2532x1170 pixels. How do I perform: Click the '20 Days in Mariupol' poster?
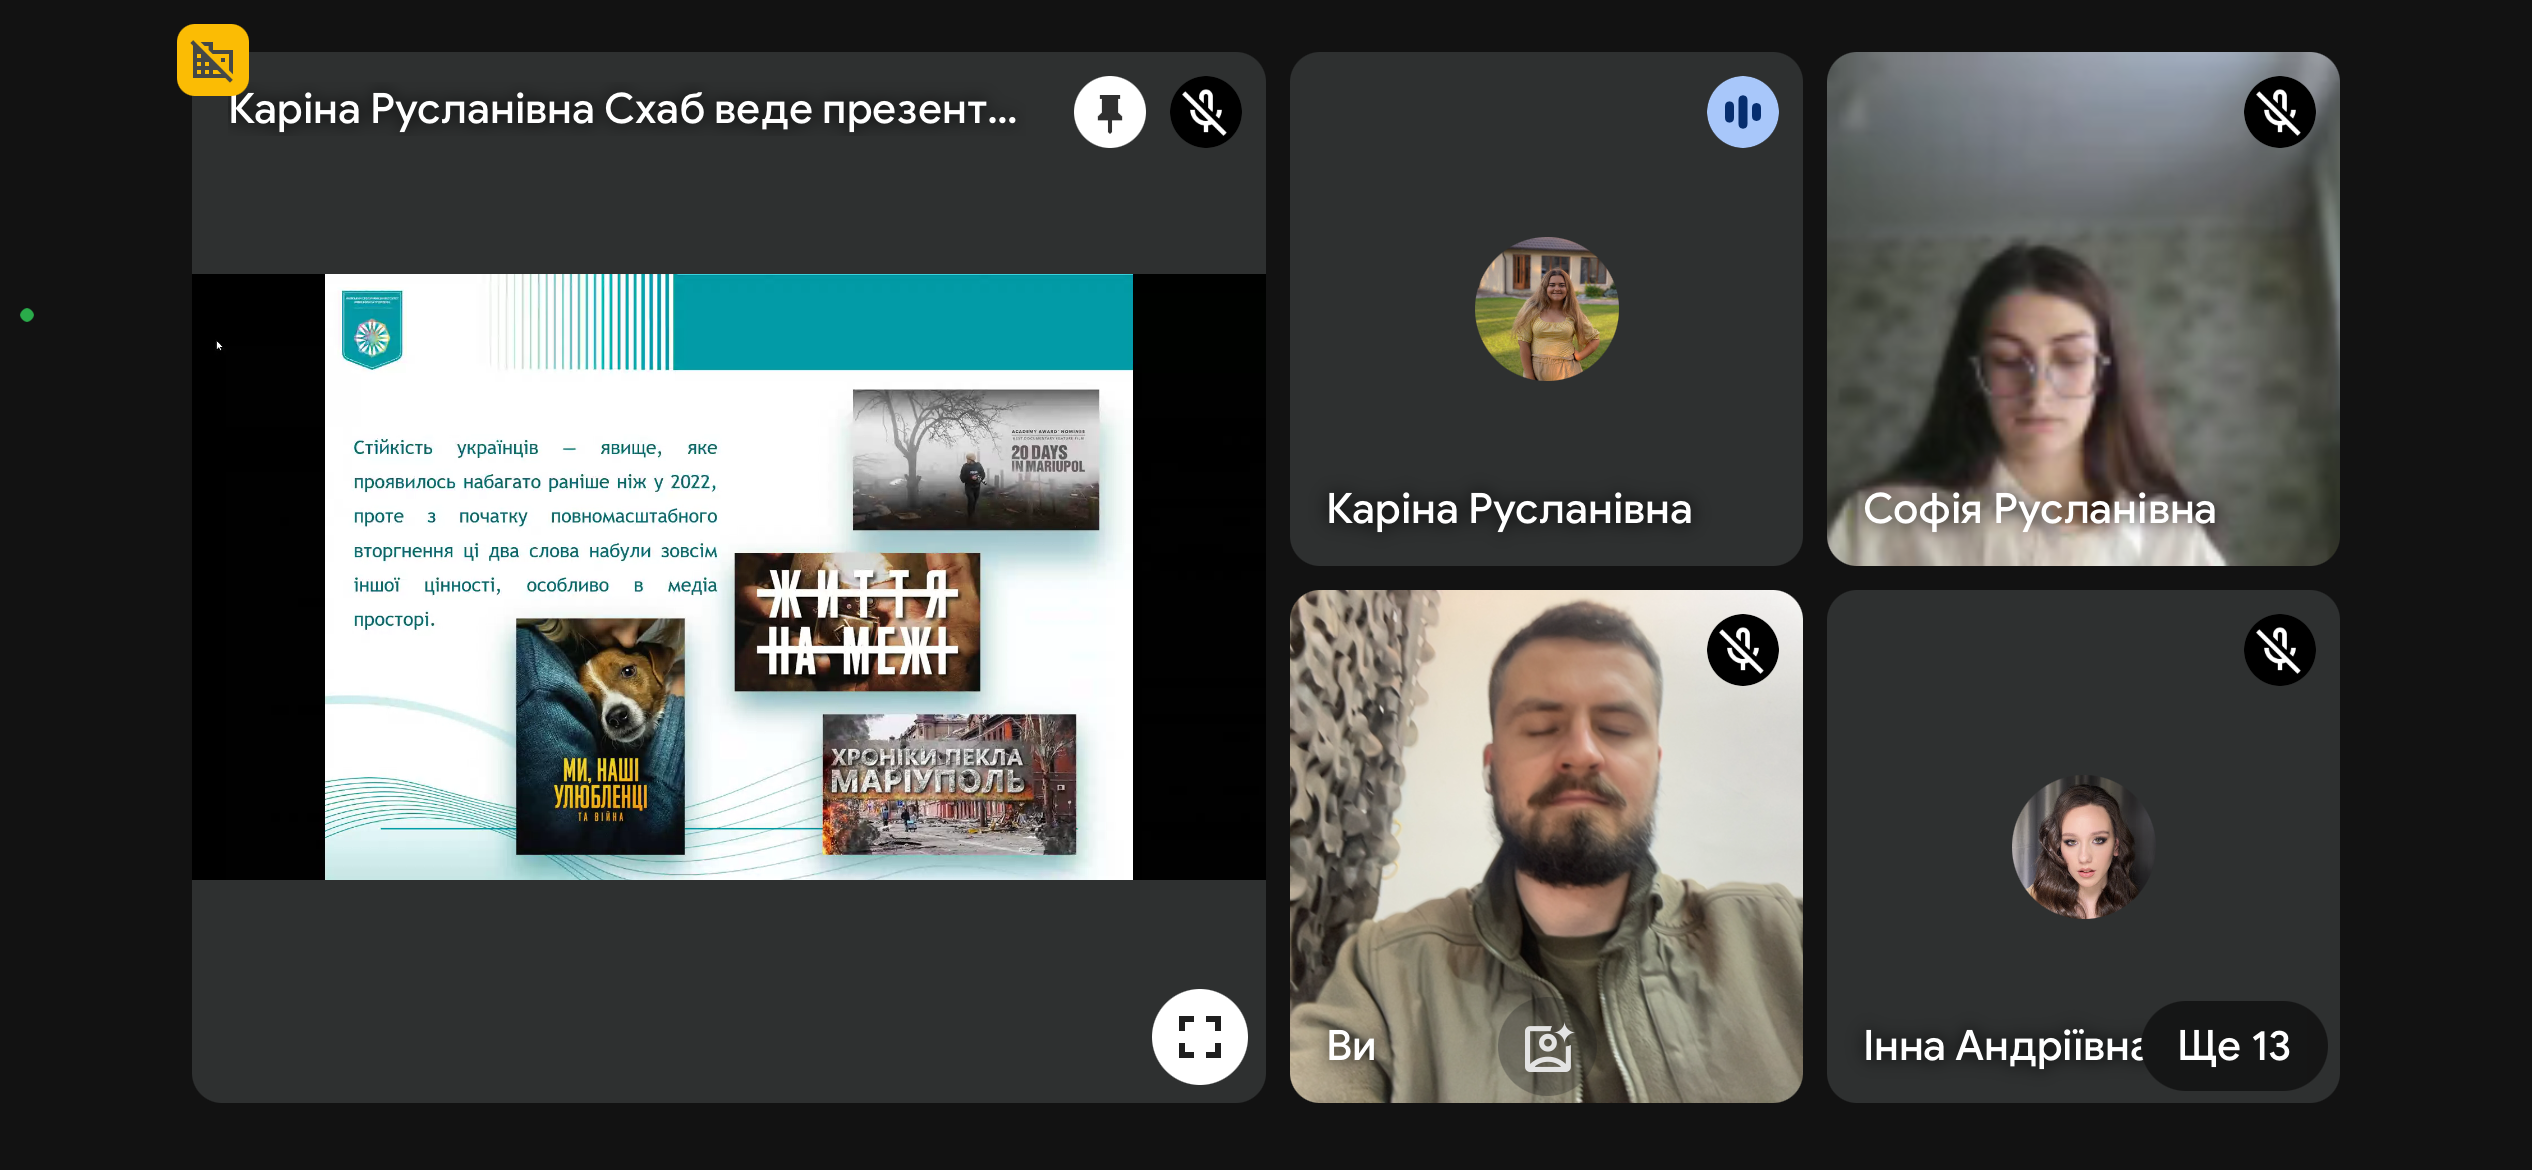(975, 459)
